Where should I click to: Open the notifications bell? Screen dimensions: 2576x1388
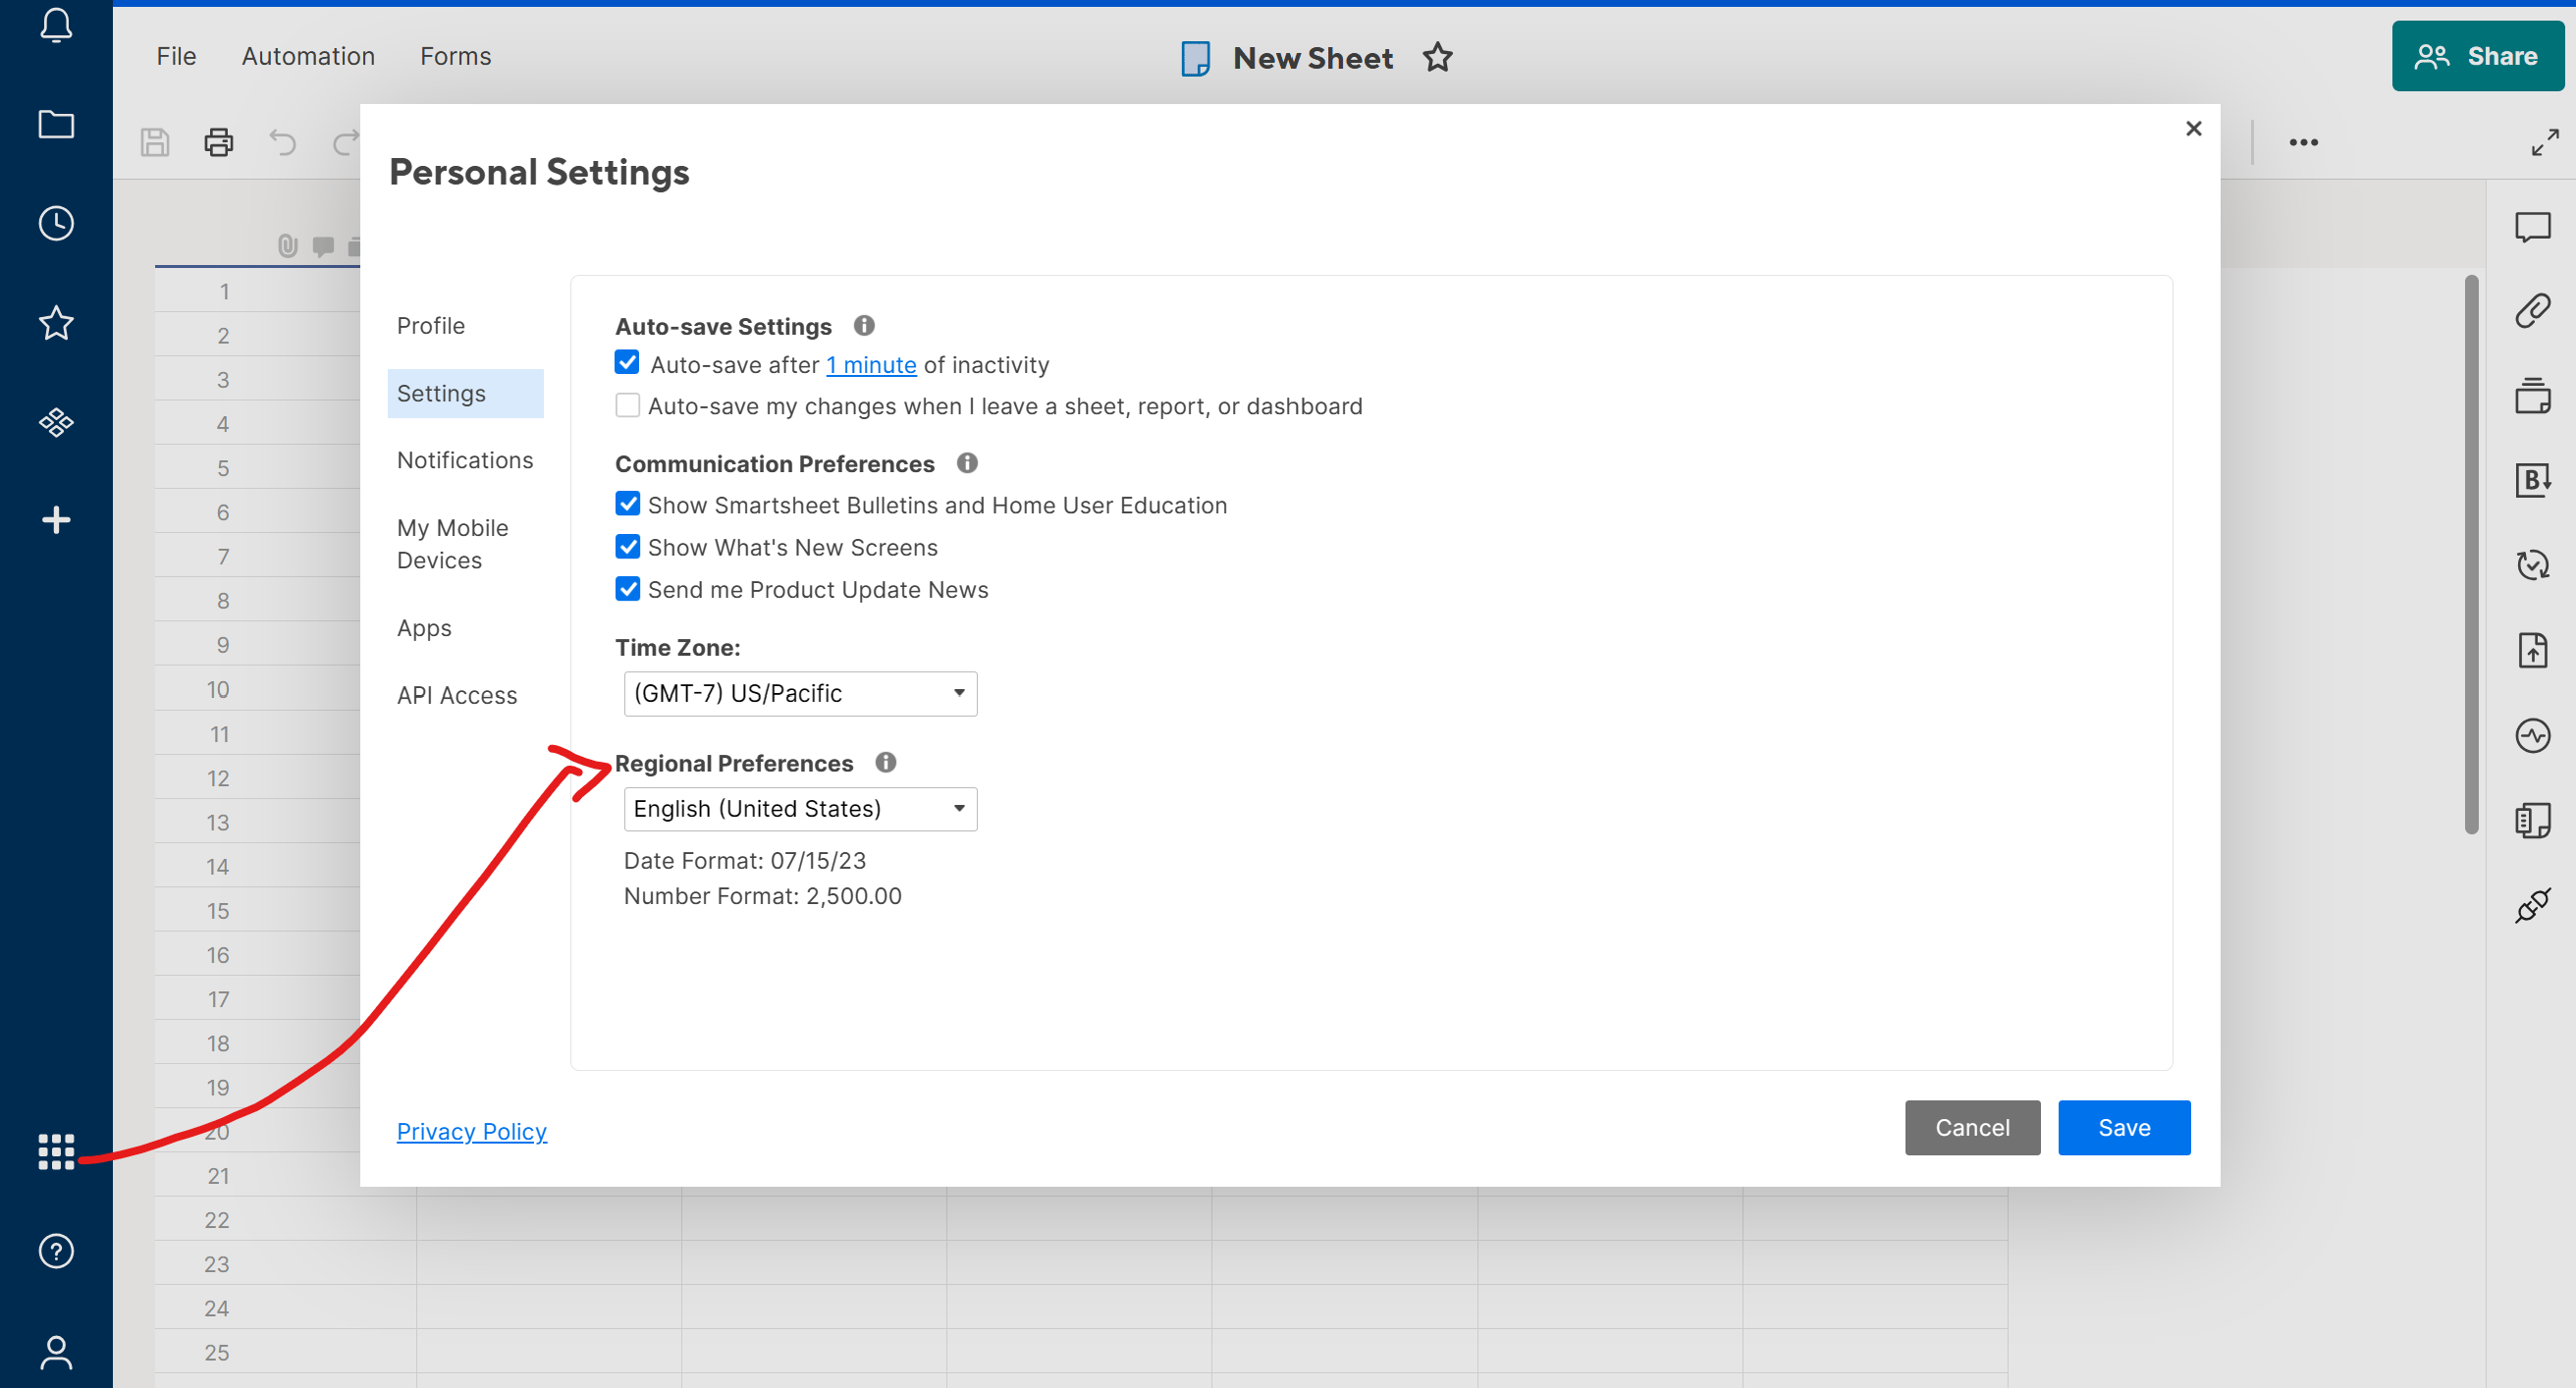(56, 25)
